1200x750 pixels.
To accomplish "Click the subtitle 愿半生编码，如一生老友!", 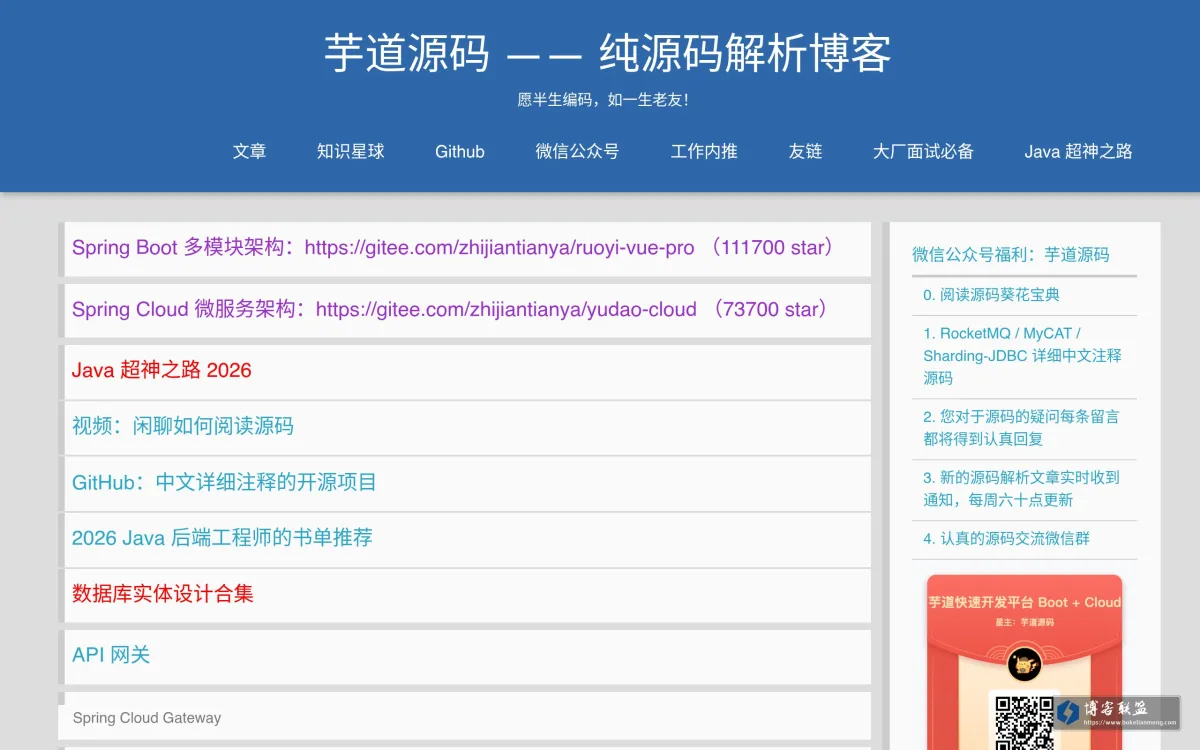I will (602, 100).
